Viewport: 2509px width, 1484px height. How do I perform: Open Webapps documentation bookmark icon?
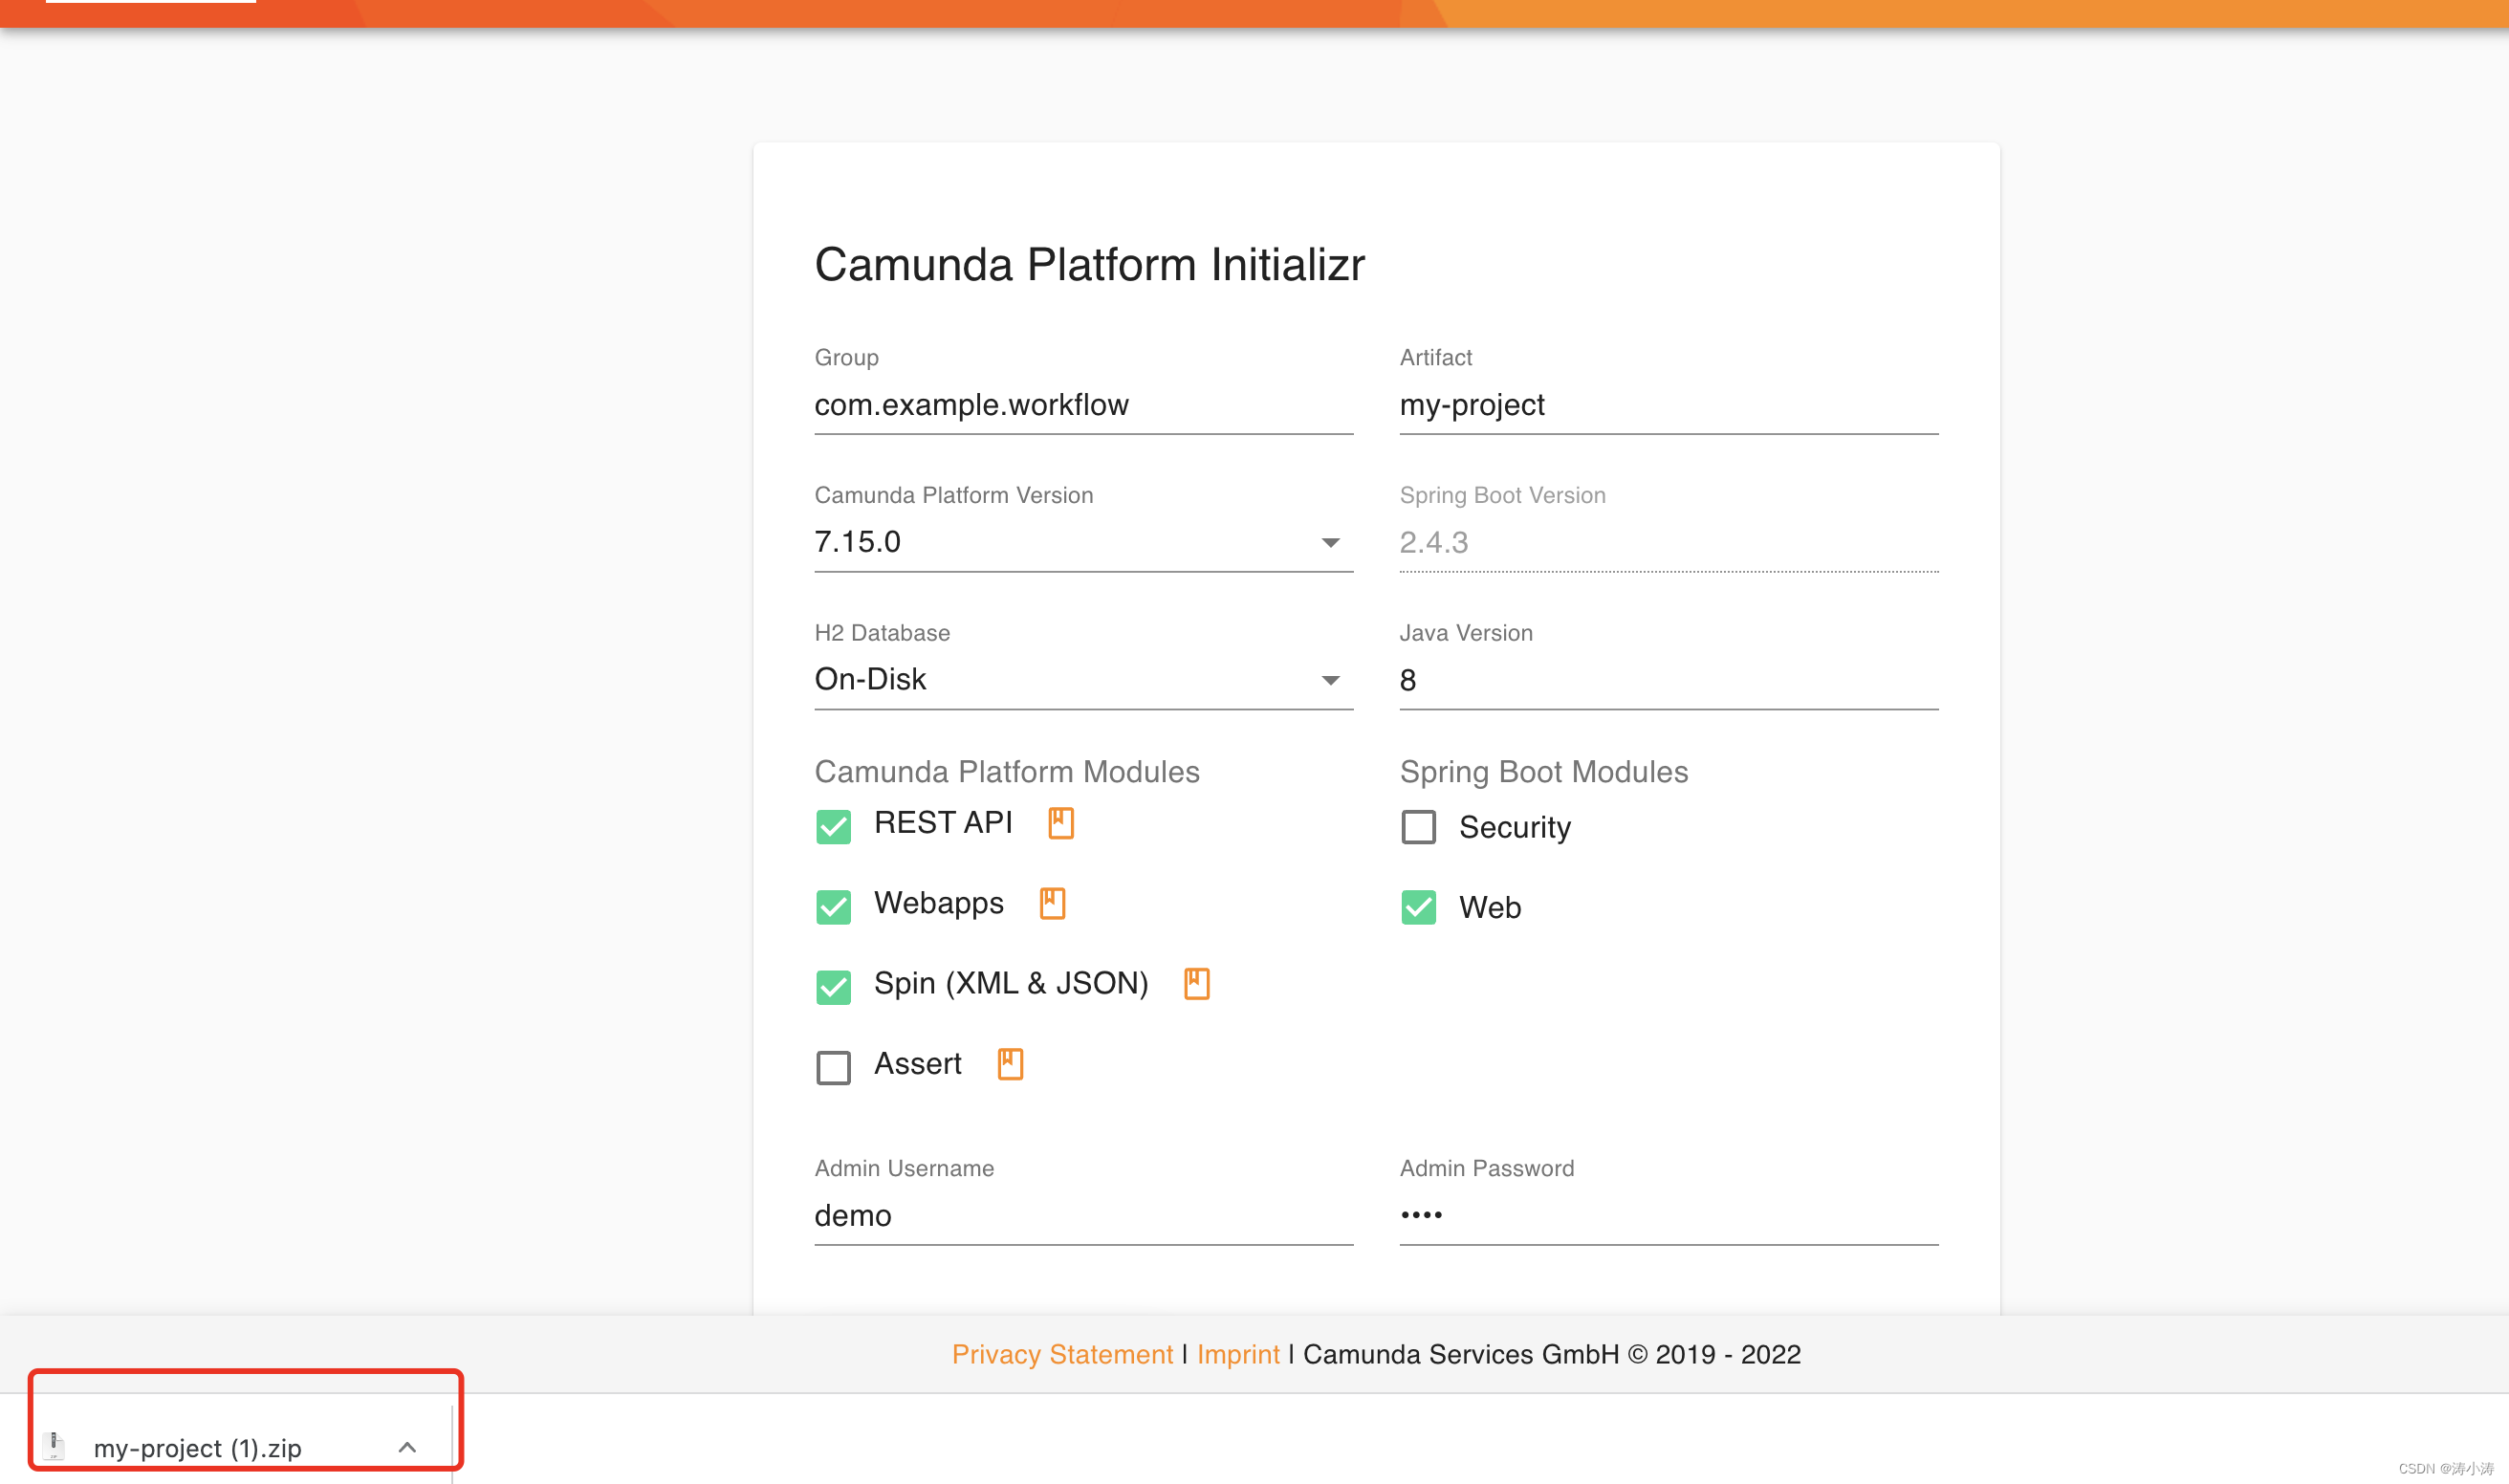pos(1052,903)
